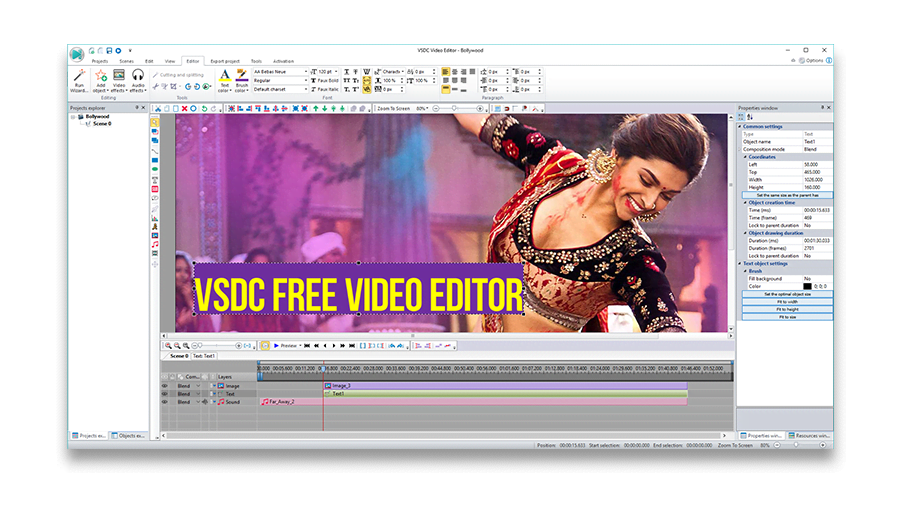Select the rectangle shape tool in left toolbar

click(155, 160)
